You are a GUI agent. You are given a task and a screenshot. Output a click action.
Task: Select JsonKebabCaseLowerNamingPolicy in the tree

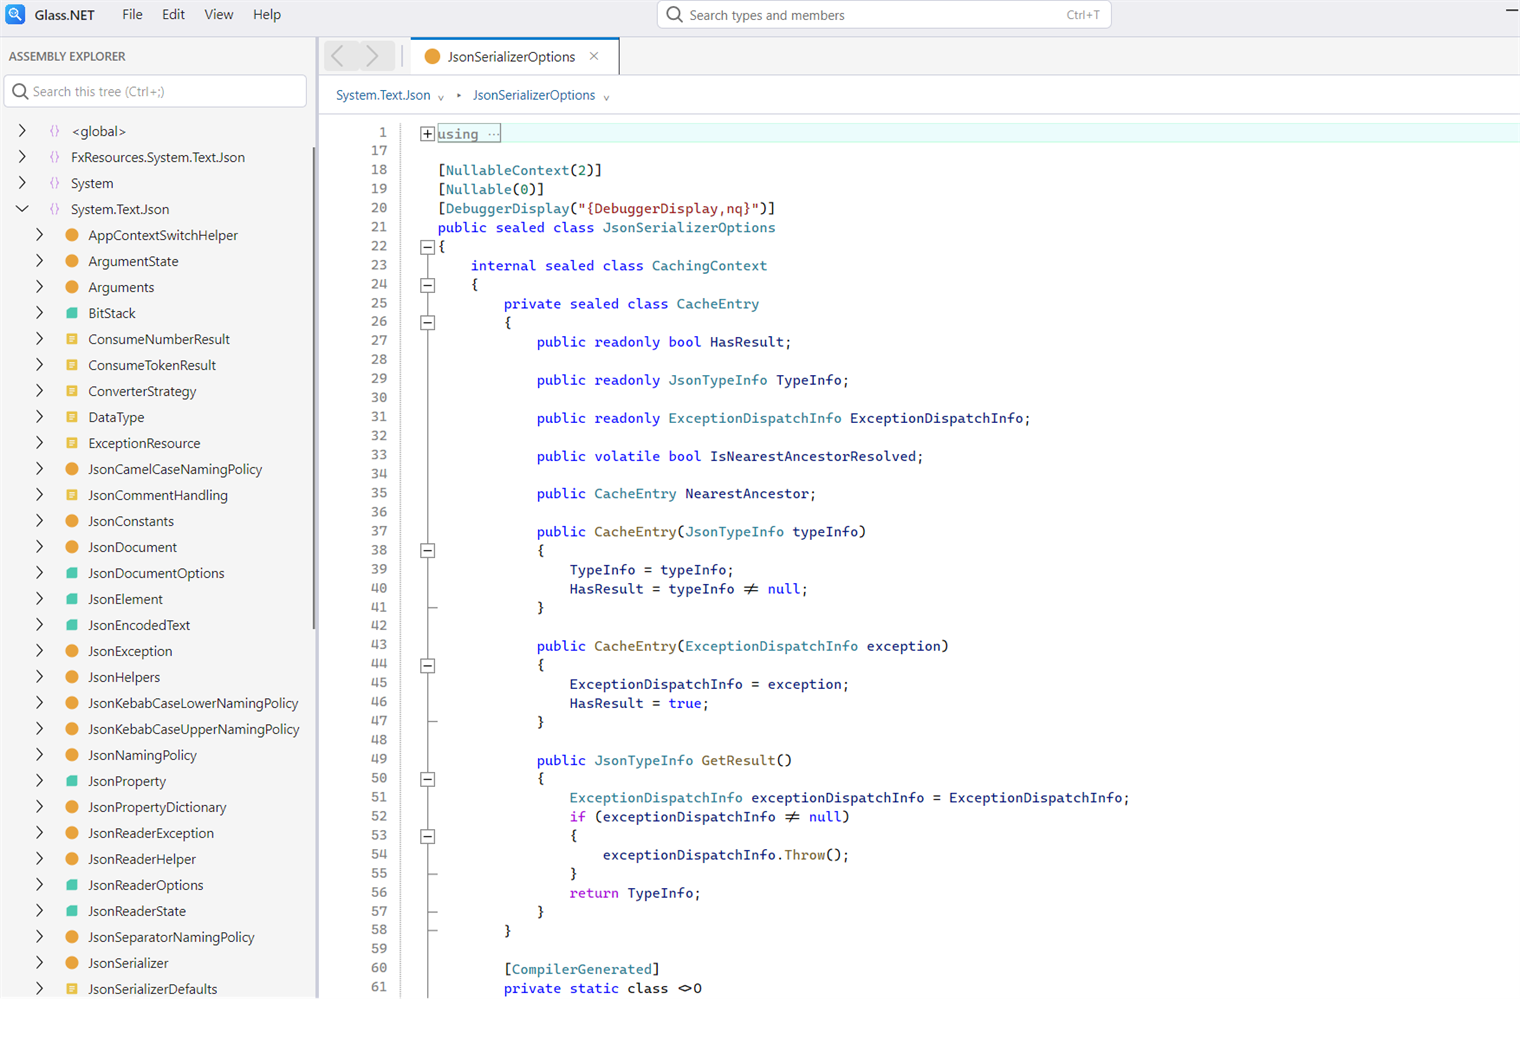[193, 703]
